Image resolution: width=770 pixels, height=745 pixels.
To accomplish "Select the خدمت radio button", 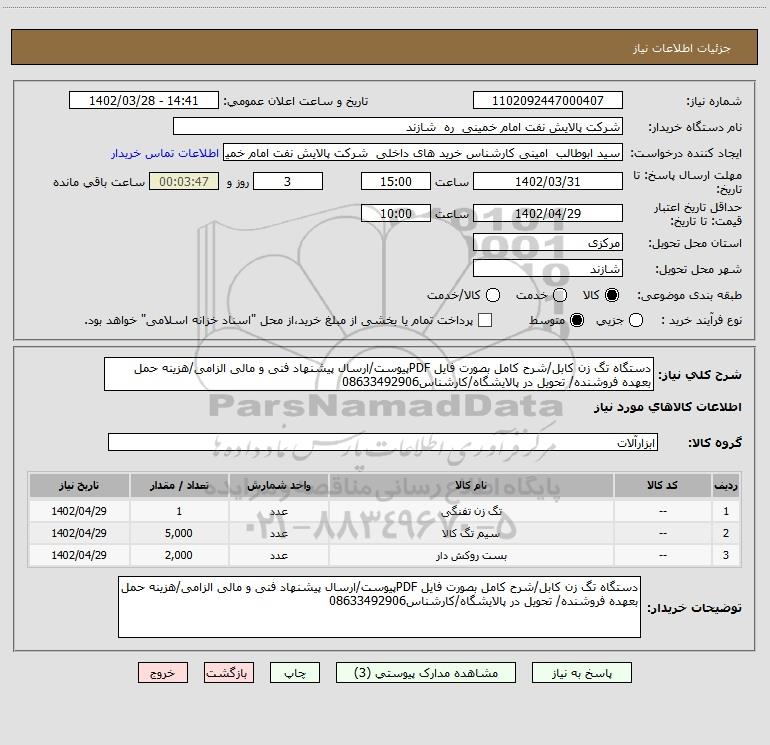I will click(560, 295).
